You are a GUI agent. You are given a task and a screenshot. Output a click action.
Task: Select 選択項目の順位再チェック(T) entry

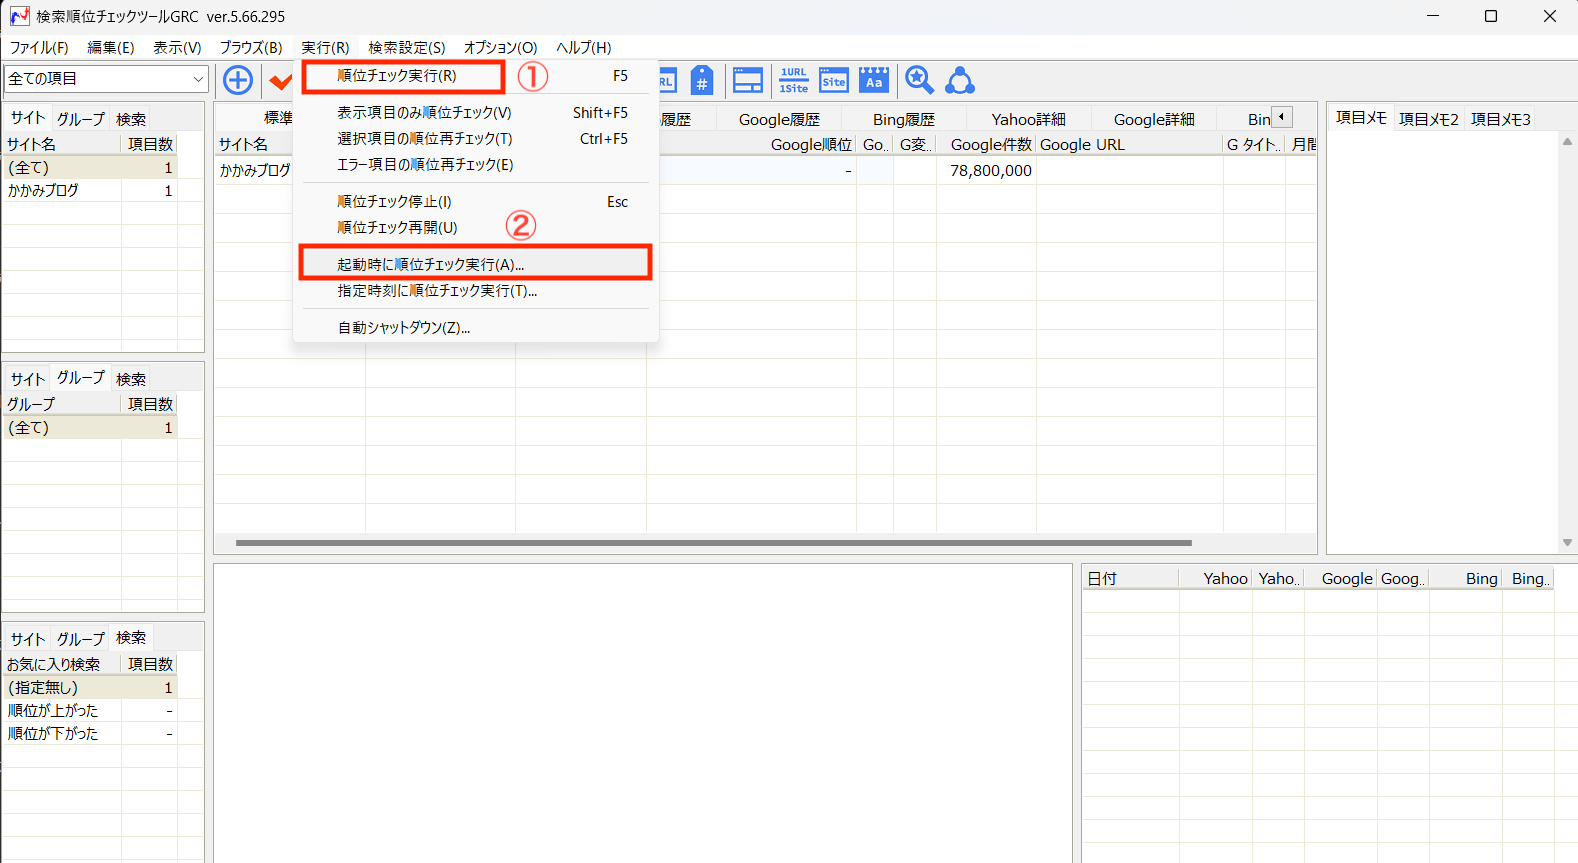coord(475,139)
